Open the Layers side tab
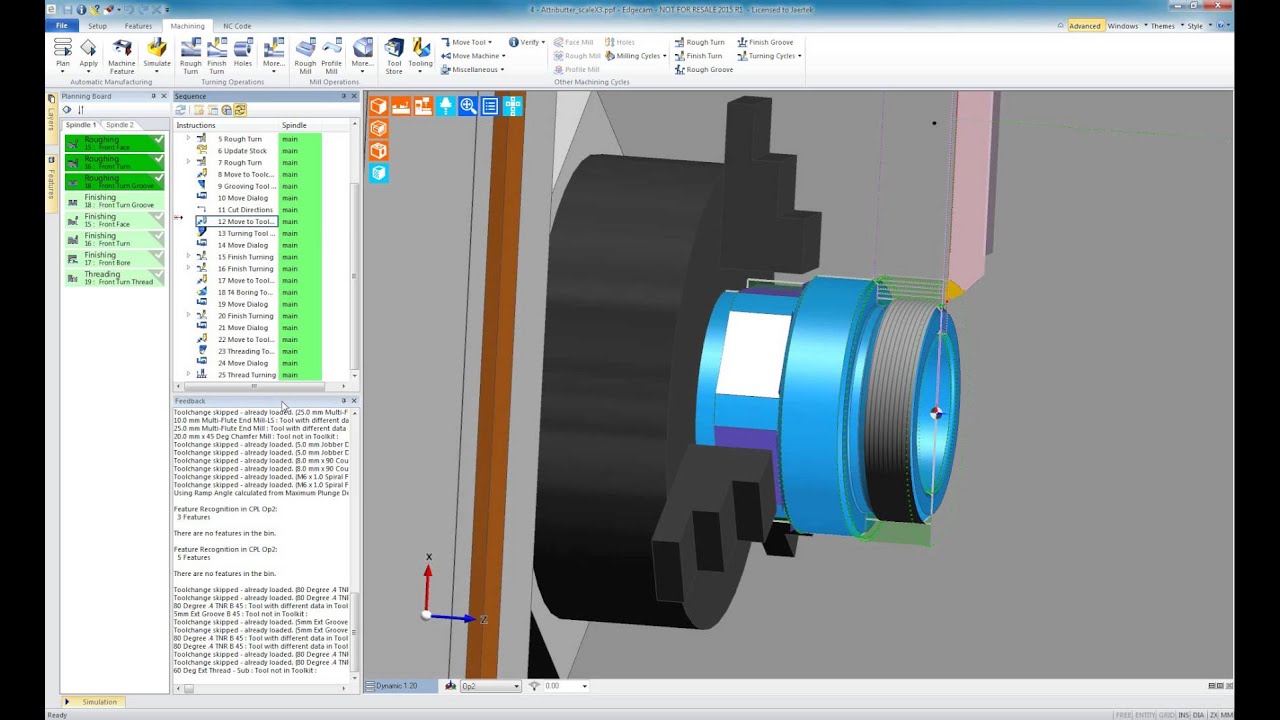1280x720 pixels. pos(51,117)
